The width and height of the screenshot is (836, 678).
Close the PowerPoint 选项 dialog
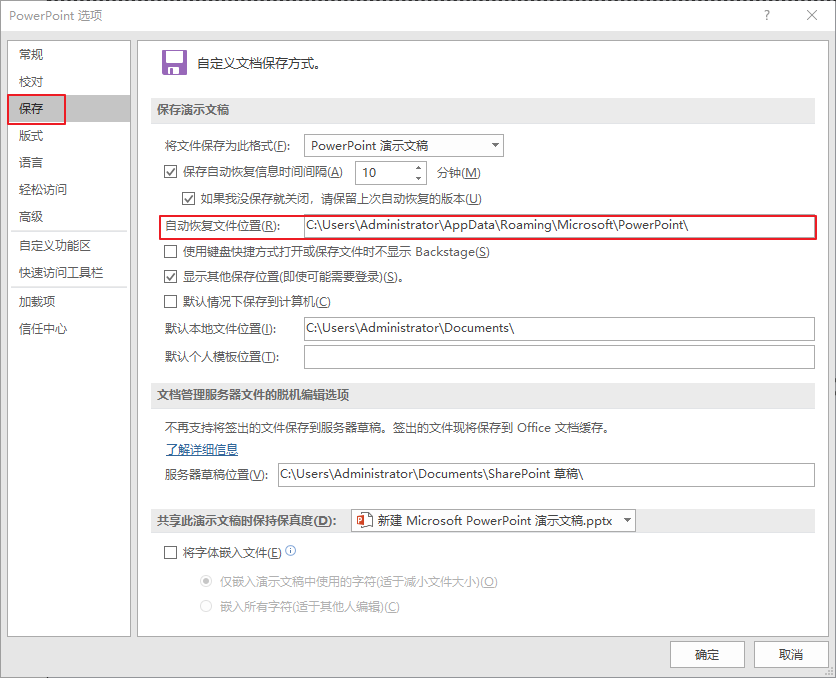pyautogui.click(x=812, y=15)
